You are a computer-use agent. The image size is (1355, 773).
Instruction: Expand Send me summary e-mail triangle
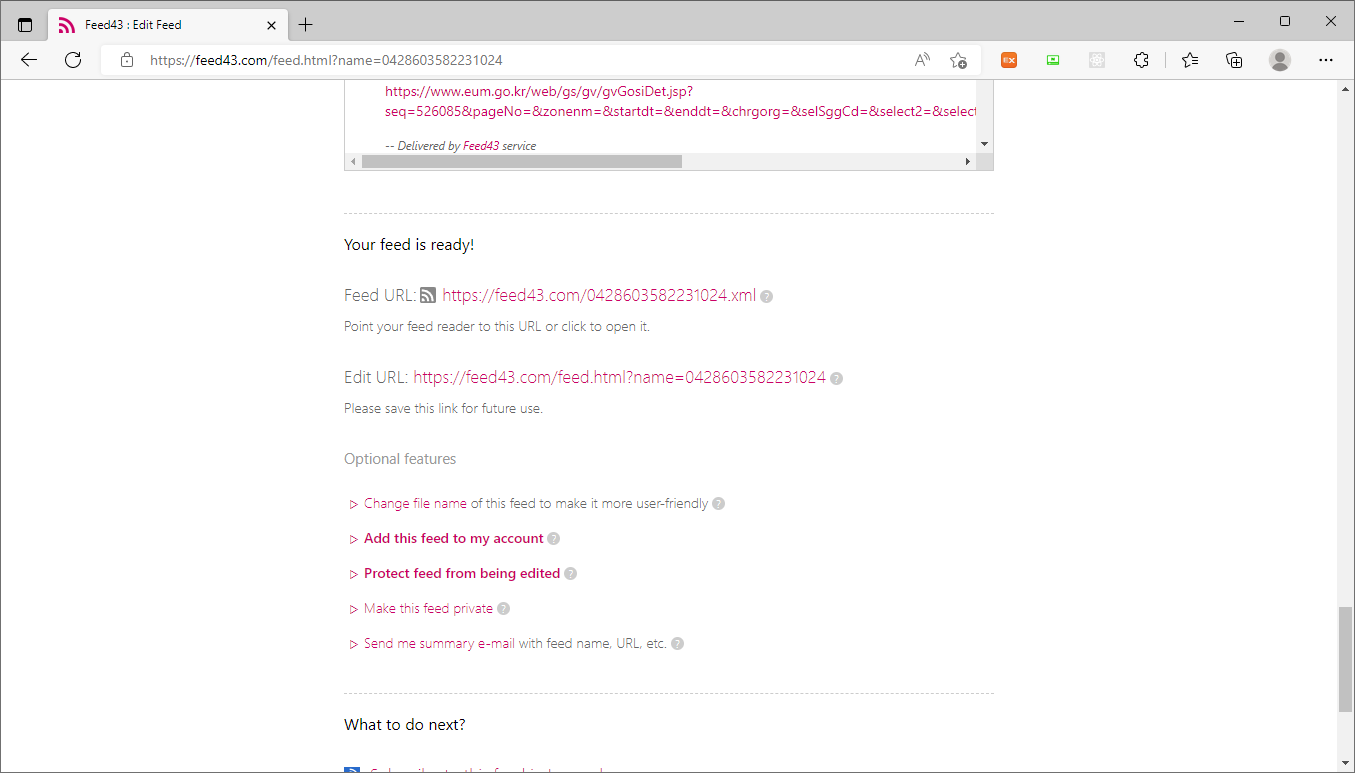click(x=354, y=644)
